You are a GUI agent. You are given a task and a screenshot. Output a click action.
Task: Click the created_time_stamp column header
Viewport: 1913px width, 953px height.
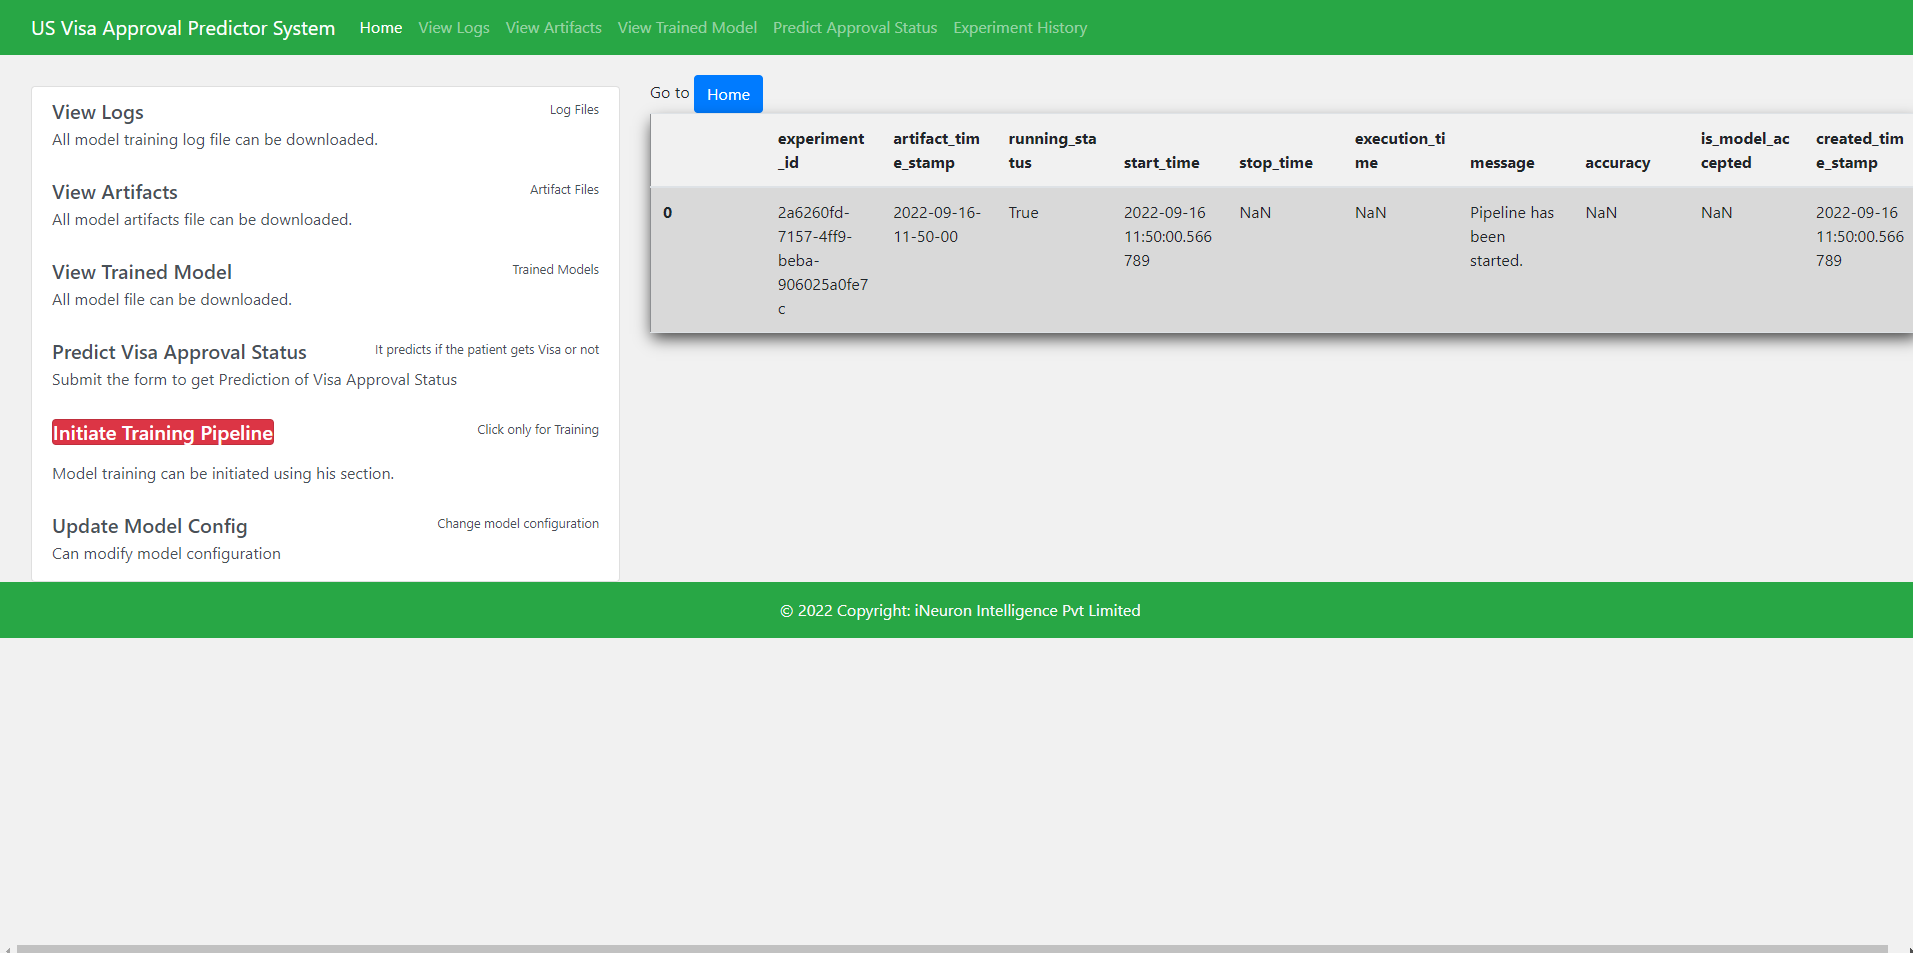pos(1860,151)
